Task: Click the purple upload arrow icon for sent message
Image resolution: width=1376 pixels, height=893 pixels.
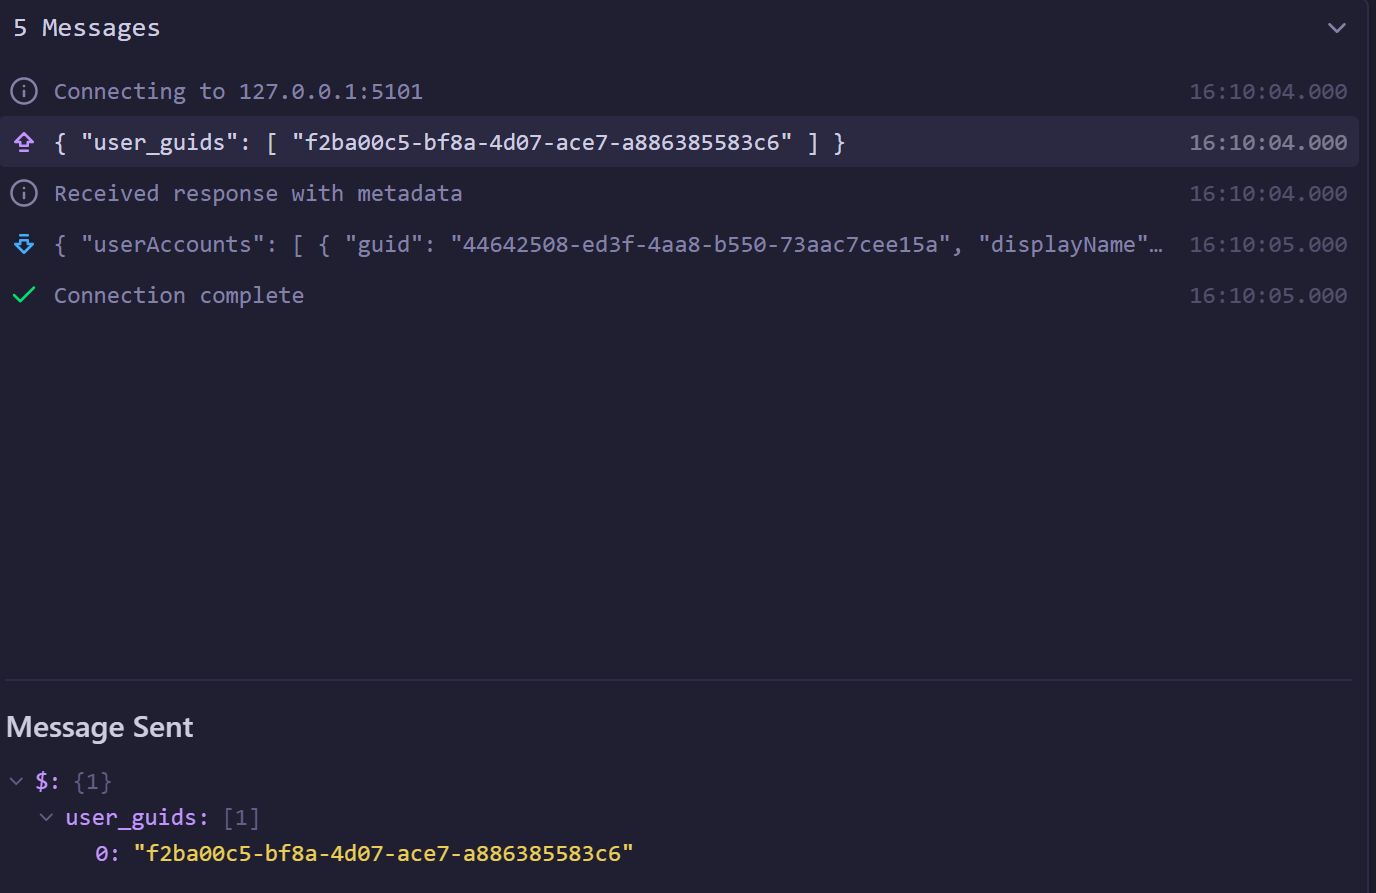Action: click(24, 142)
